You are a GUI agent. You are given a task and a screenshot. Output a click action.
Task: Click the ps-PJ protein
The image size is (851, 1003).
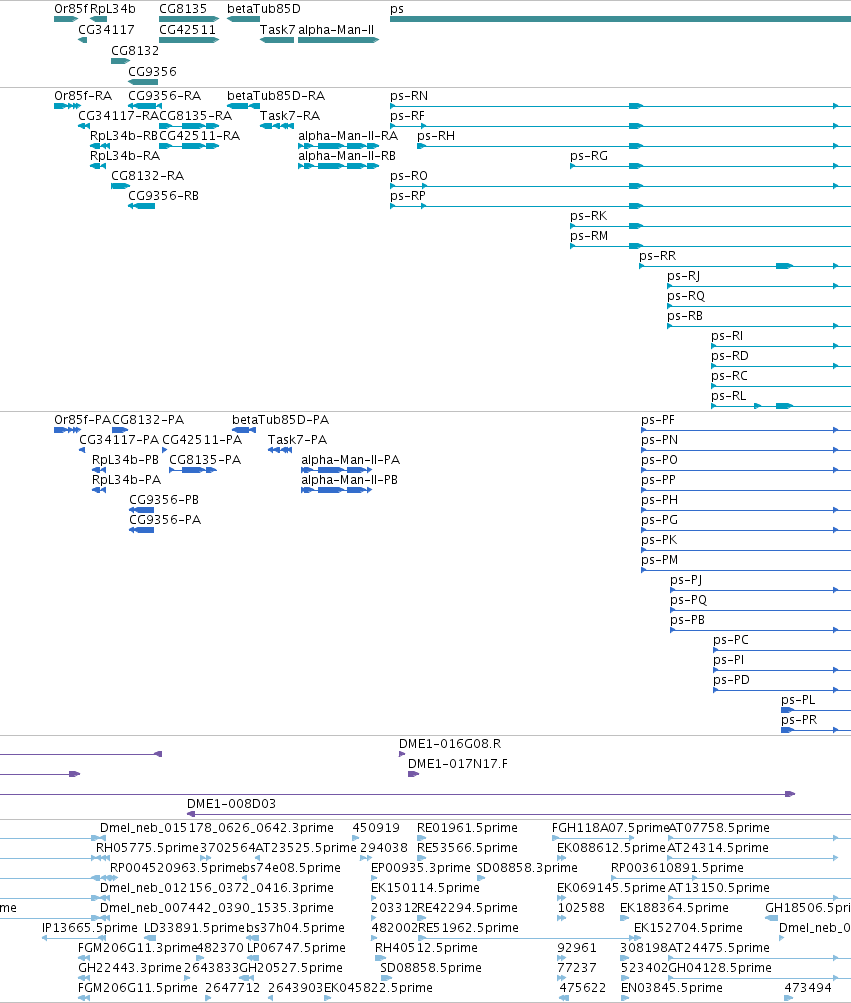760,590
